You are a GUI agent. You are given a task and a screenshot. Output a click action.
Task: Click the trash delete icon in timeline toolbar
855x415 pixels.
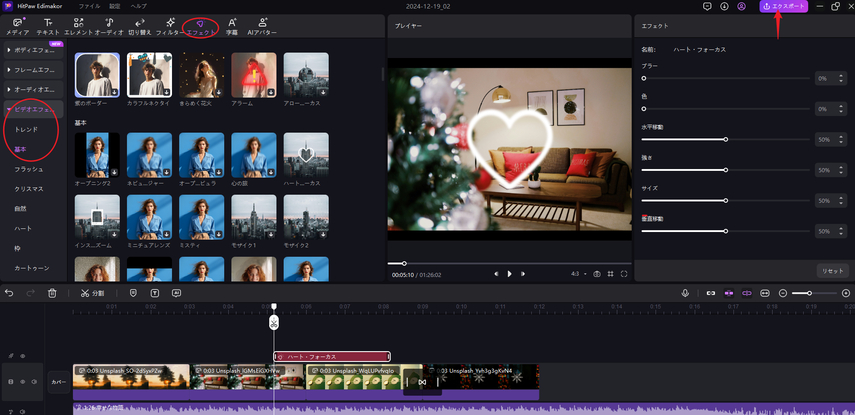pos(52,293)
